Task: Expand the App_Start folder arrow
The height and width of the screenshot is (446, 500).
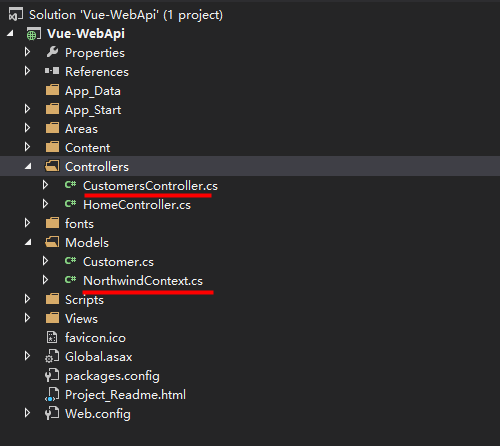Action: pos(27,109)
